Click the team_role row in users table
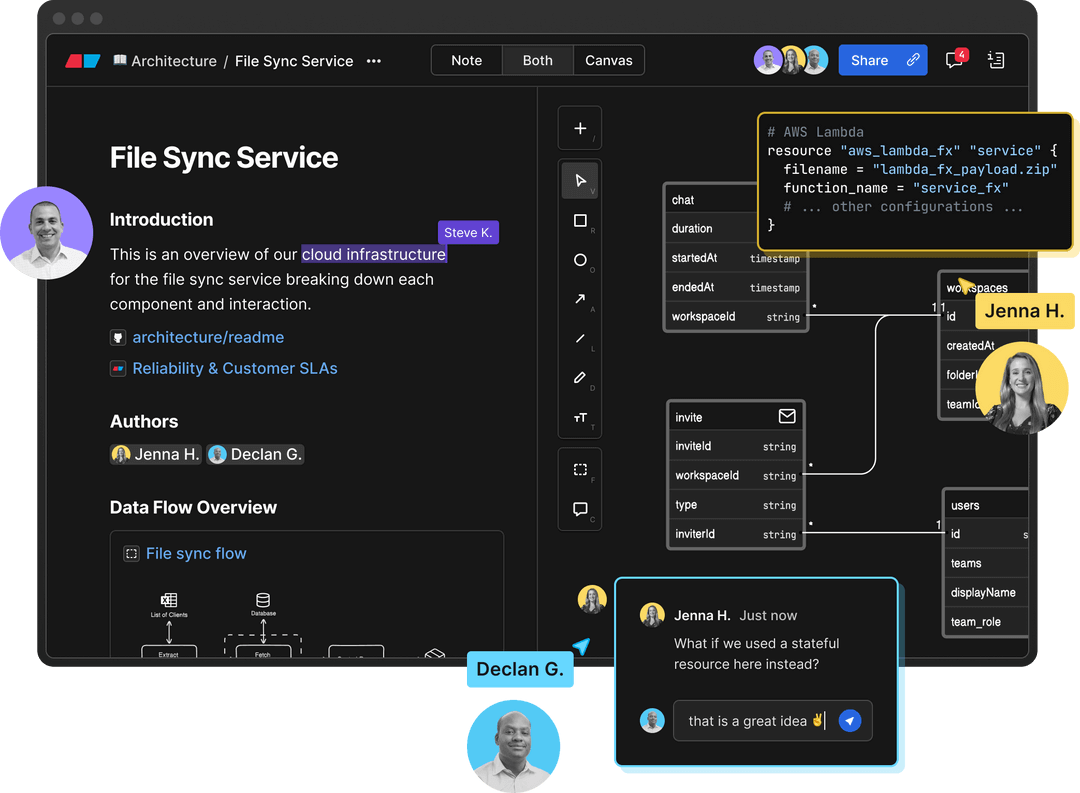Screen dimensions: 1080x793 986,621
